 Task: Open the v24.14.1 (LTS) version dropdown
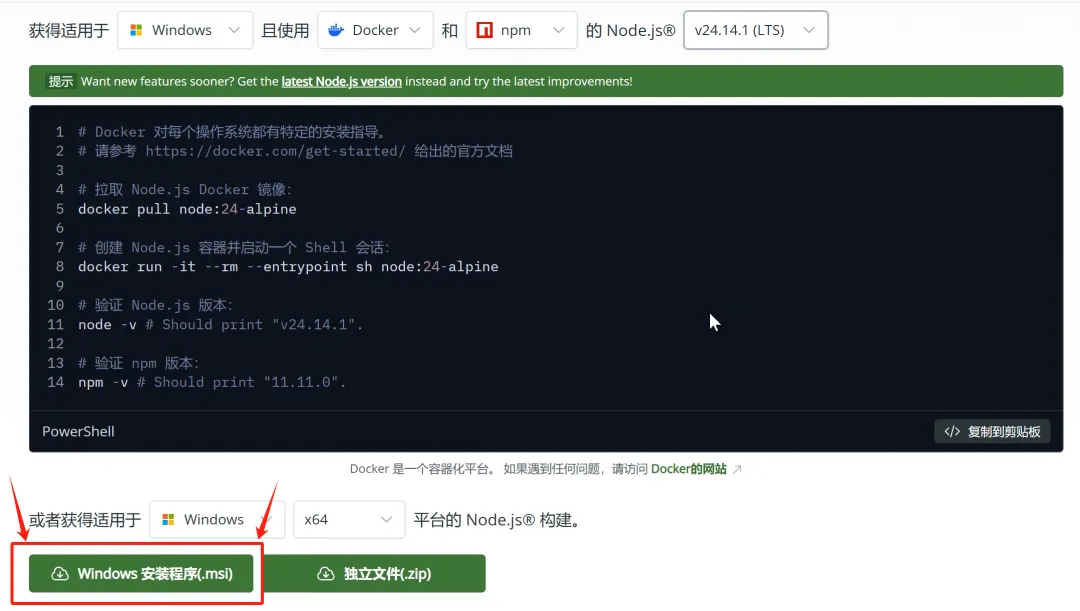click(x=756, y=30)
